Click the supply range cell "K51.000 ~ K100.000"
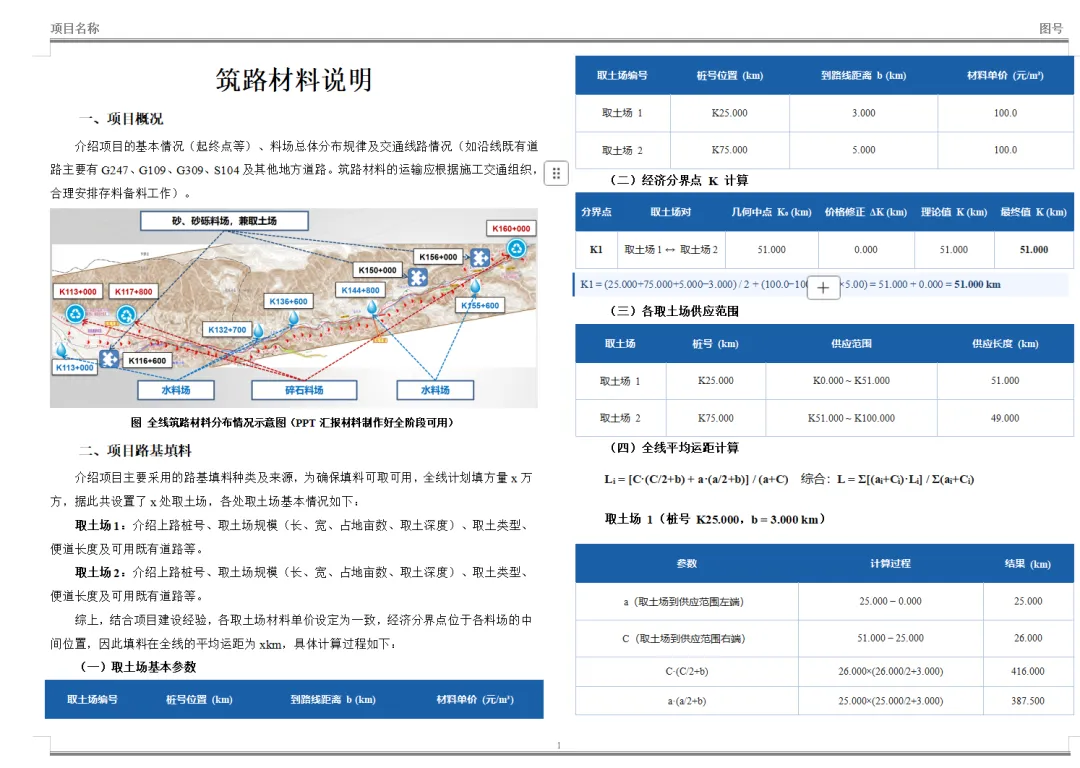Image resolution: width=1080 pixels, height=768 pixels. 851,418
